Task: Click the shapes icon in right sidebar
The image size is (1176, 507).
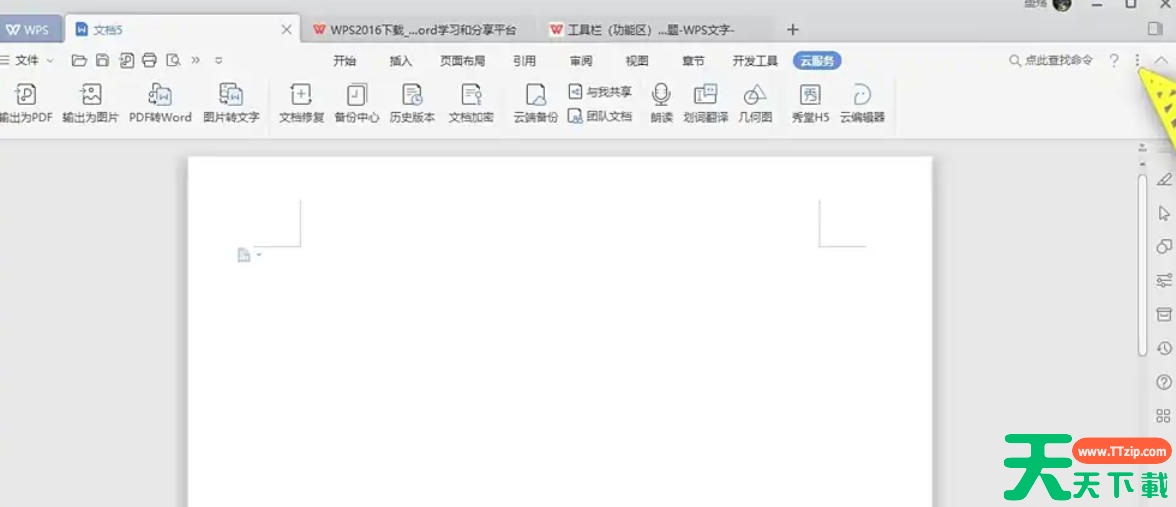Action: 1164,246
